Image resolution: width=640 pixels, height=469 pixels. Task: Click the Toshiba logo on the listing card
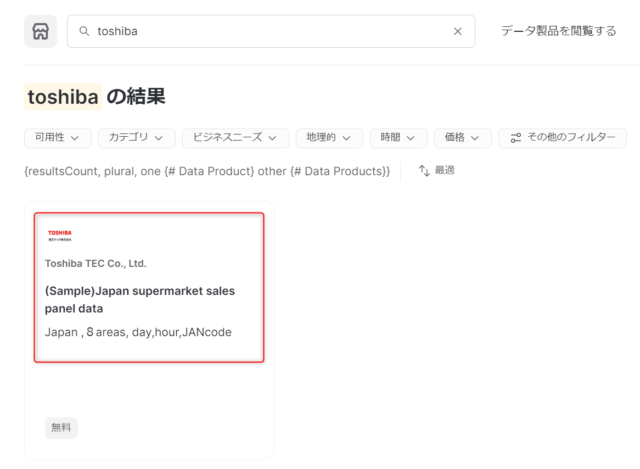60,236
